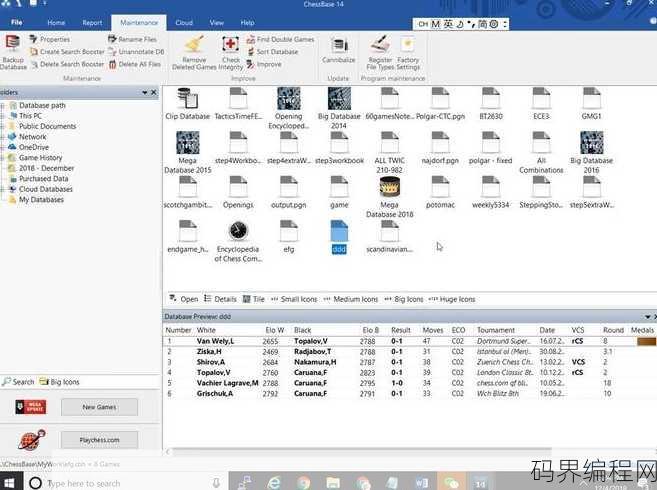657x490 pixels.
Task: Run Check Integrity tool
Action: (230, 52)
